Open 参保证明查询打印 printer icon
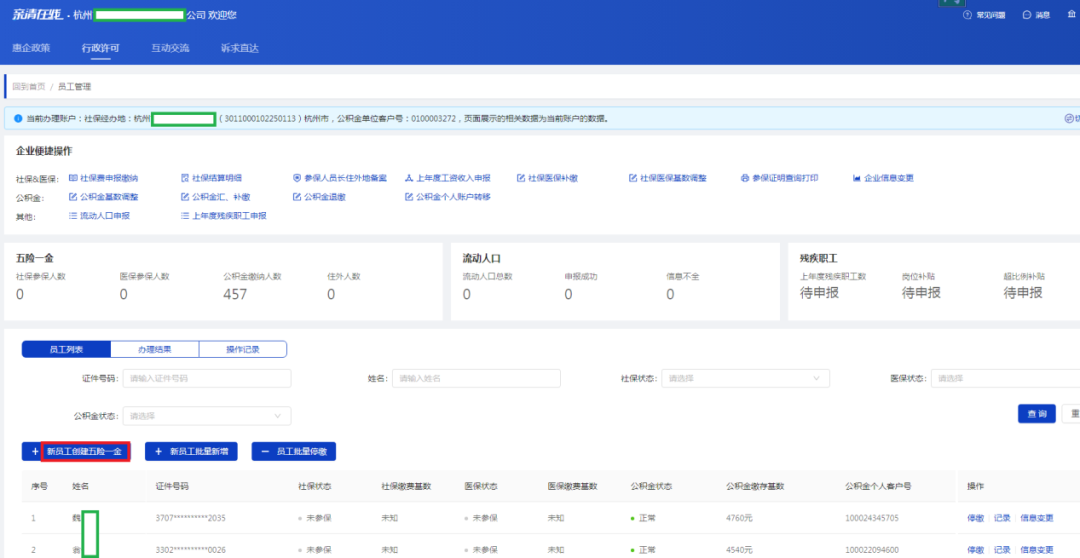This screenshot has width=1080, height=558. [x=745, y=178]
